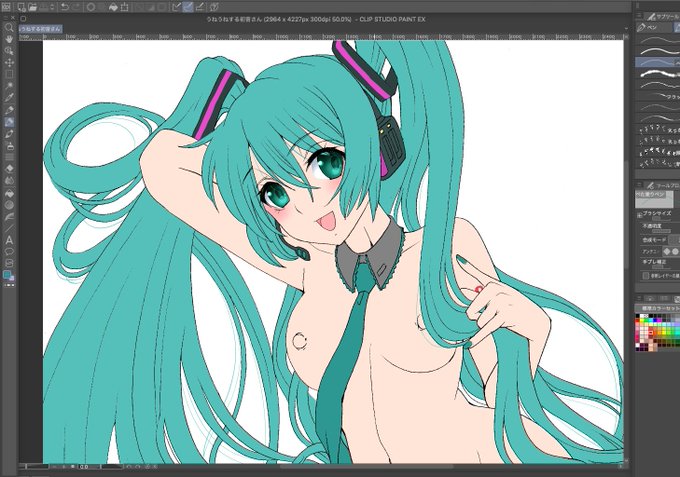
Task: Select the Text tool (A icon)
Action: [x=9, y=240]
